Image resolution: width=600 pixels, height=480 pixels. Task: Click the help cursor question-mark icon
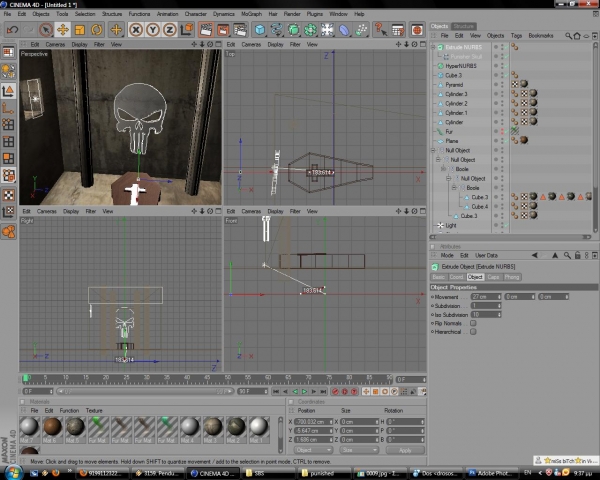pyautogui.click(x=380, y=29)
